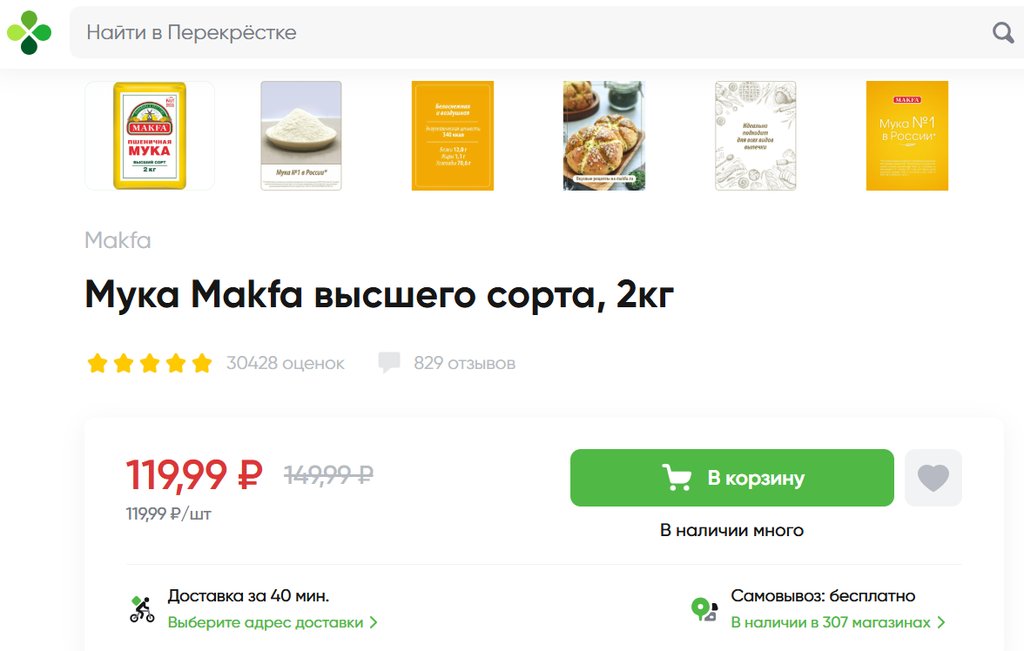This screenshot has height=651, width=1024.
Task: Open the Makfa brand link
Action: point(118,240)
